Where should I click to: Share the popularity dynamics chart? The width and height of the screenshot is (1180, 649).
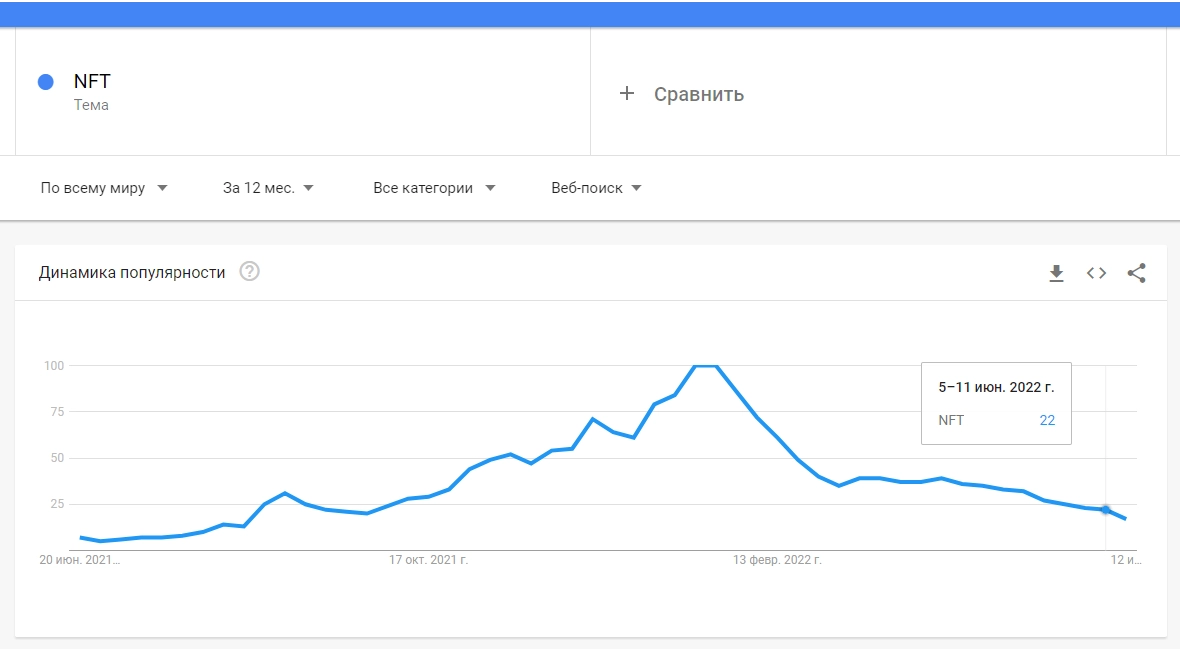tap(1136, 273)
